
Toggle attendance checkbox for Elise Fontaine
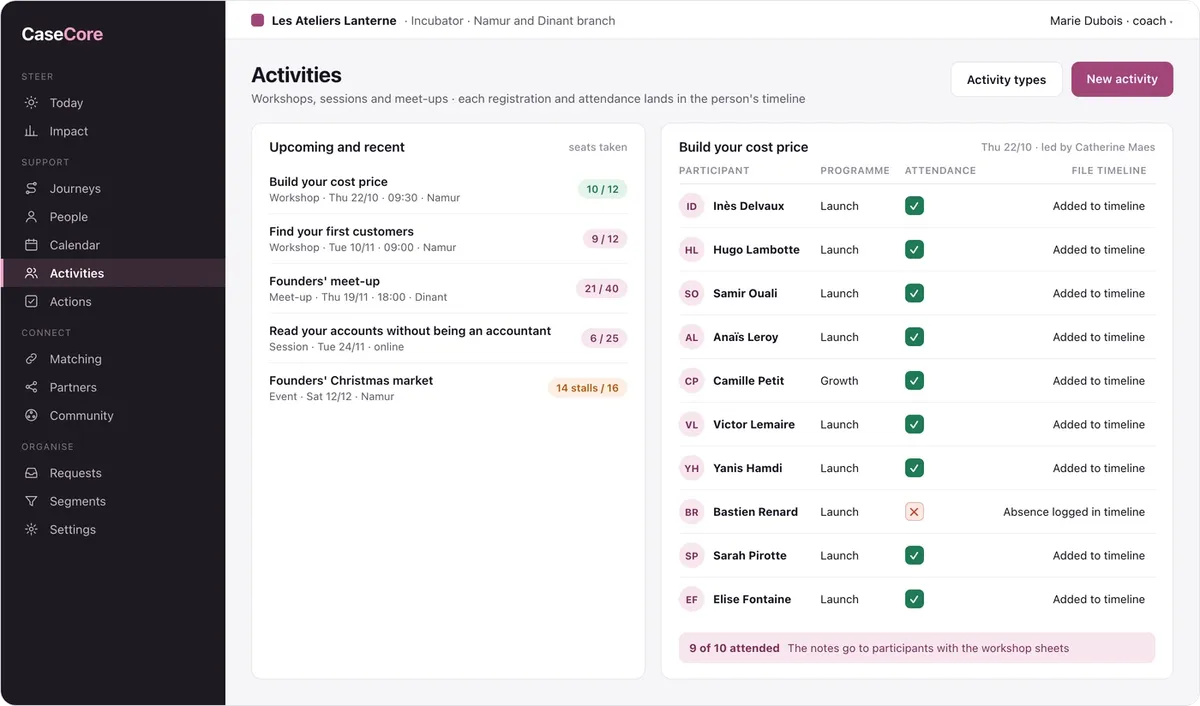tap(914, 599)
